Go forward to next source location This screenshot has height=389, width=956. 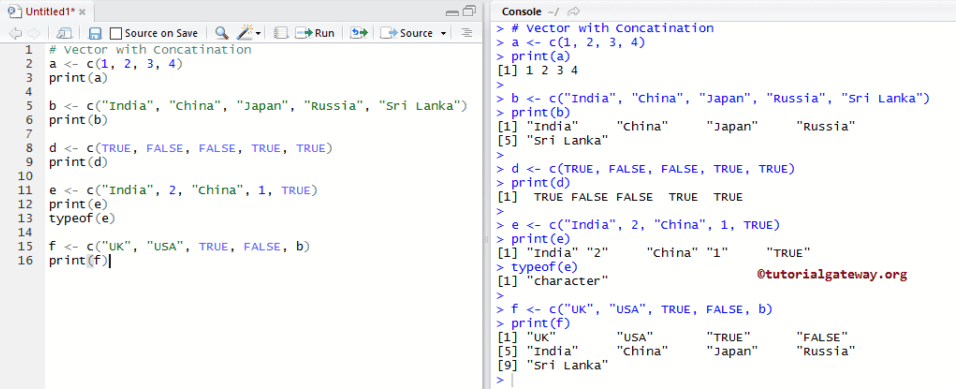[x=34, y=33]
